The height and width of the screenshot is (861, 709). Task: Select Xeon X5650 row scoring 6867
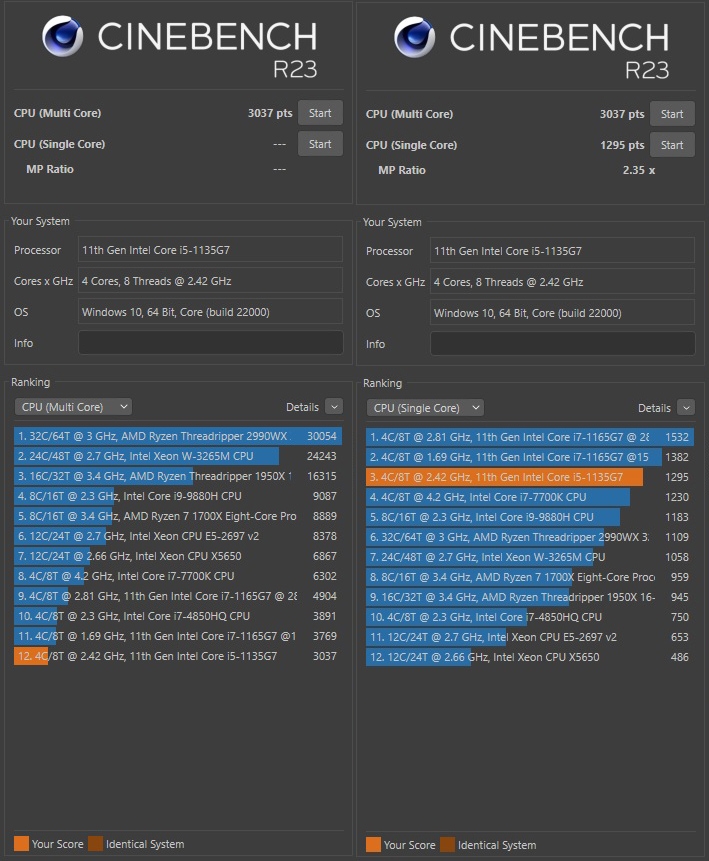tap(178, 556)
